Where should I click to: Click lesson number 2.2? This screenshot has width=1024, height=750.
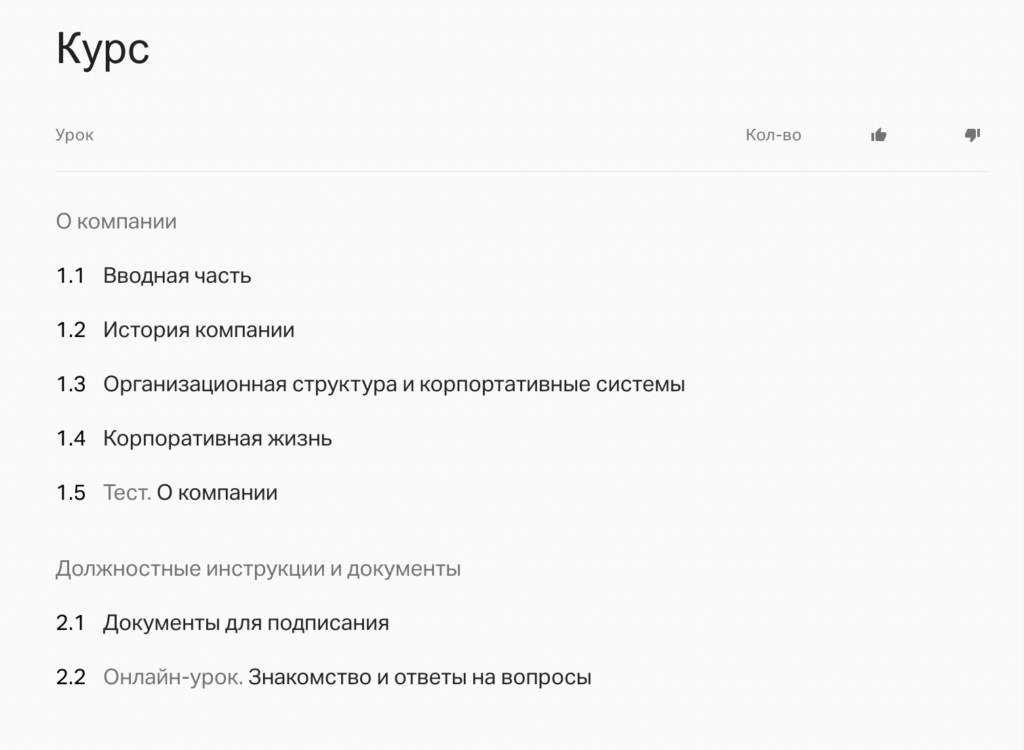click(x=71, y=677)
